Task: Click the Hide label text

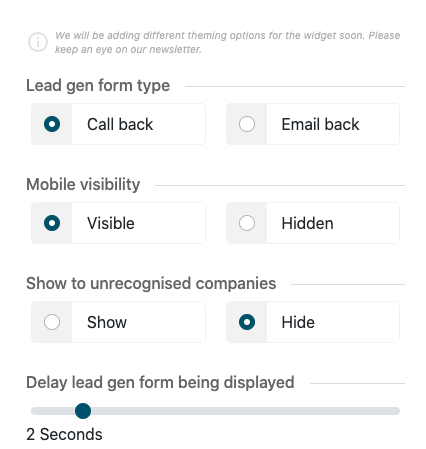Action: click(298, 322)
